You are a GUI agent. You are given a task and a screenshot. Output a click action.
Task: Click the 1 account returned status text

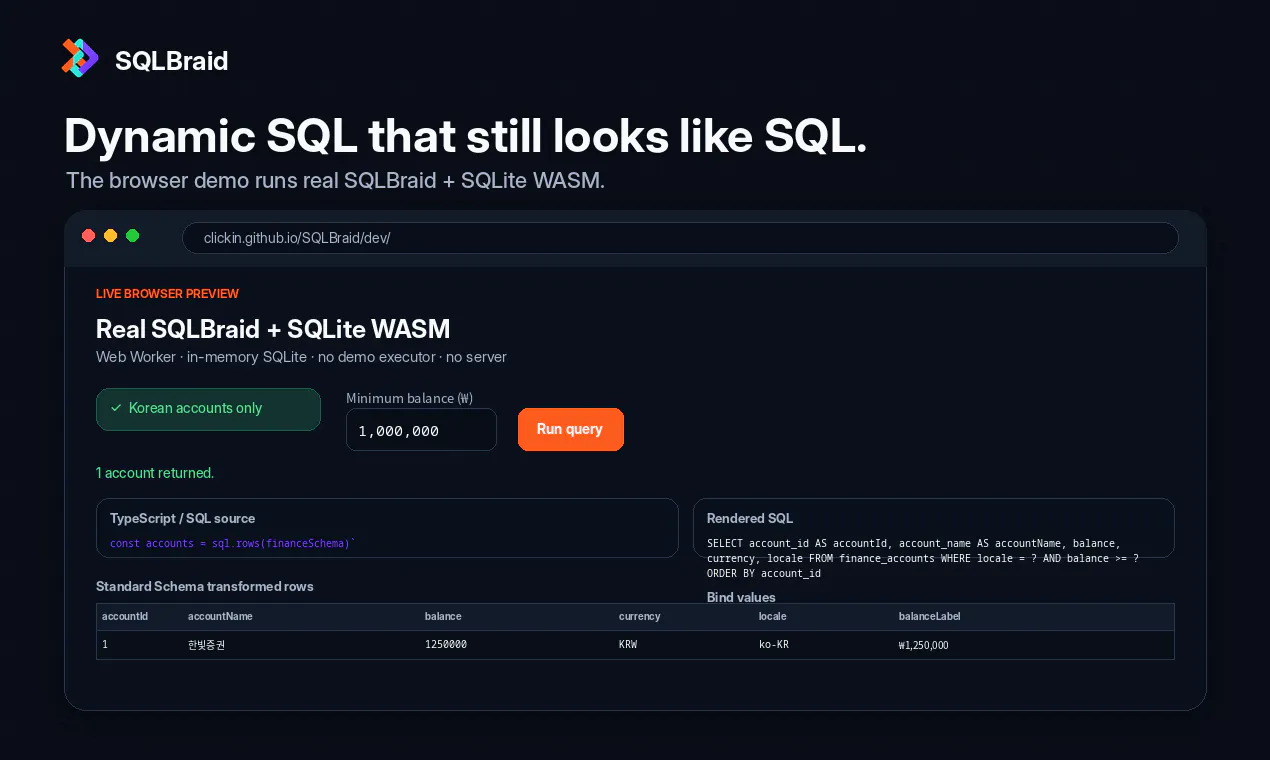pos(155,473)
